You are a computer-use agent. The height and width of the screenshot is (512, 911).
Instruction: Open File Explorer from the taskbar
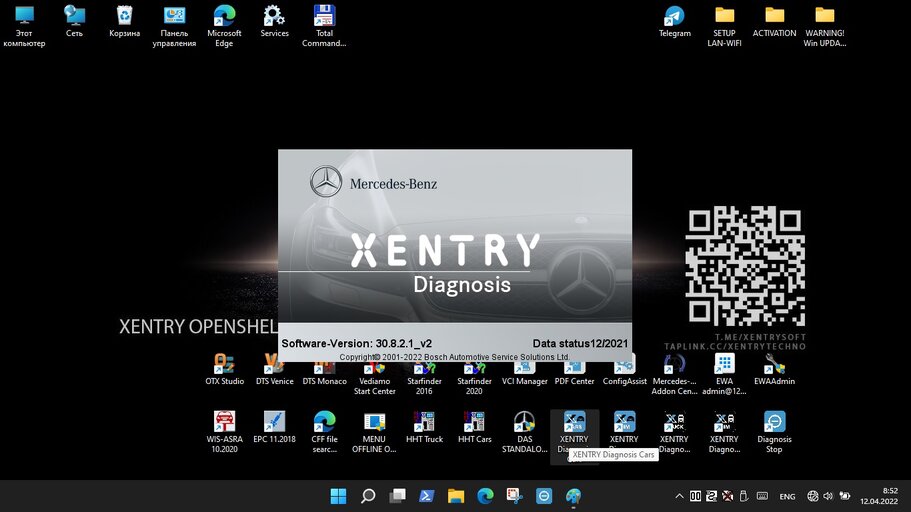coord(456,496)
